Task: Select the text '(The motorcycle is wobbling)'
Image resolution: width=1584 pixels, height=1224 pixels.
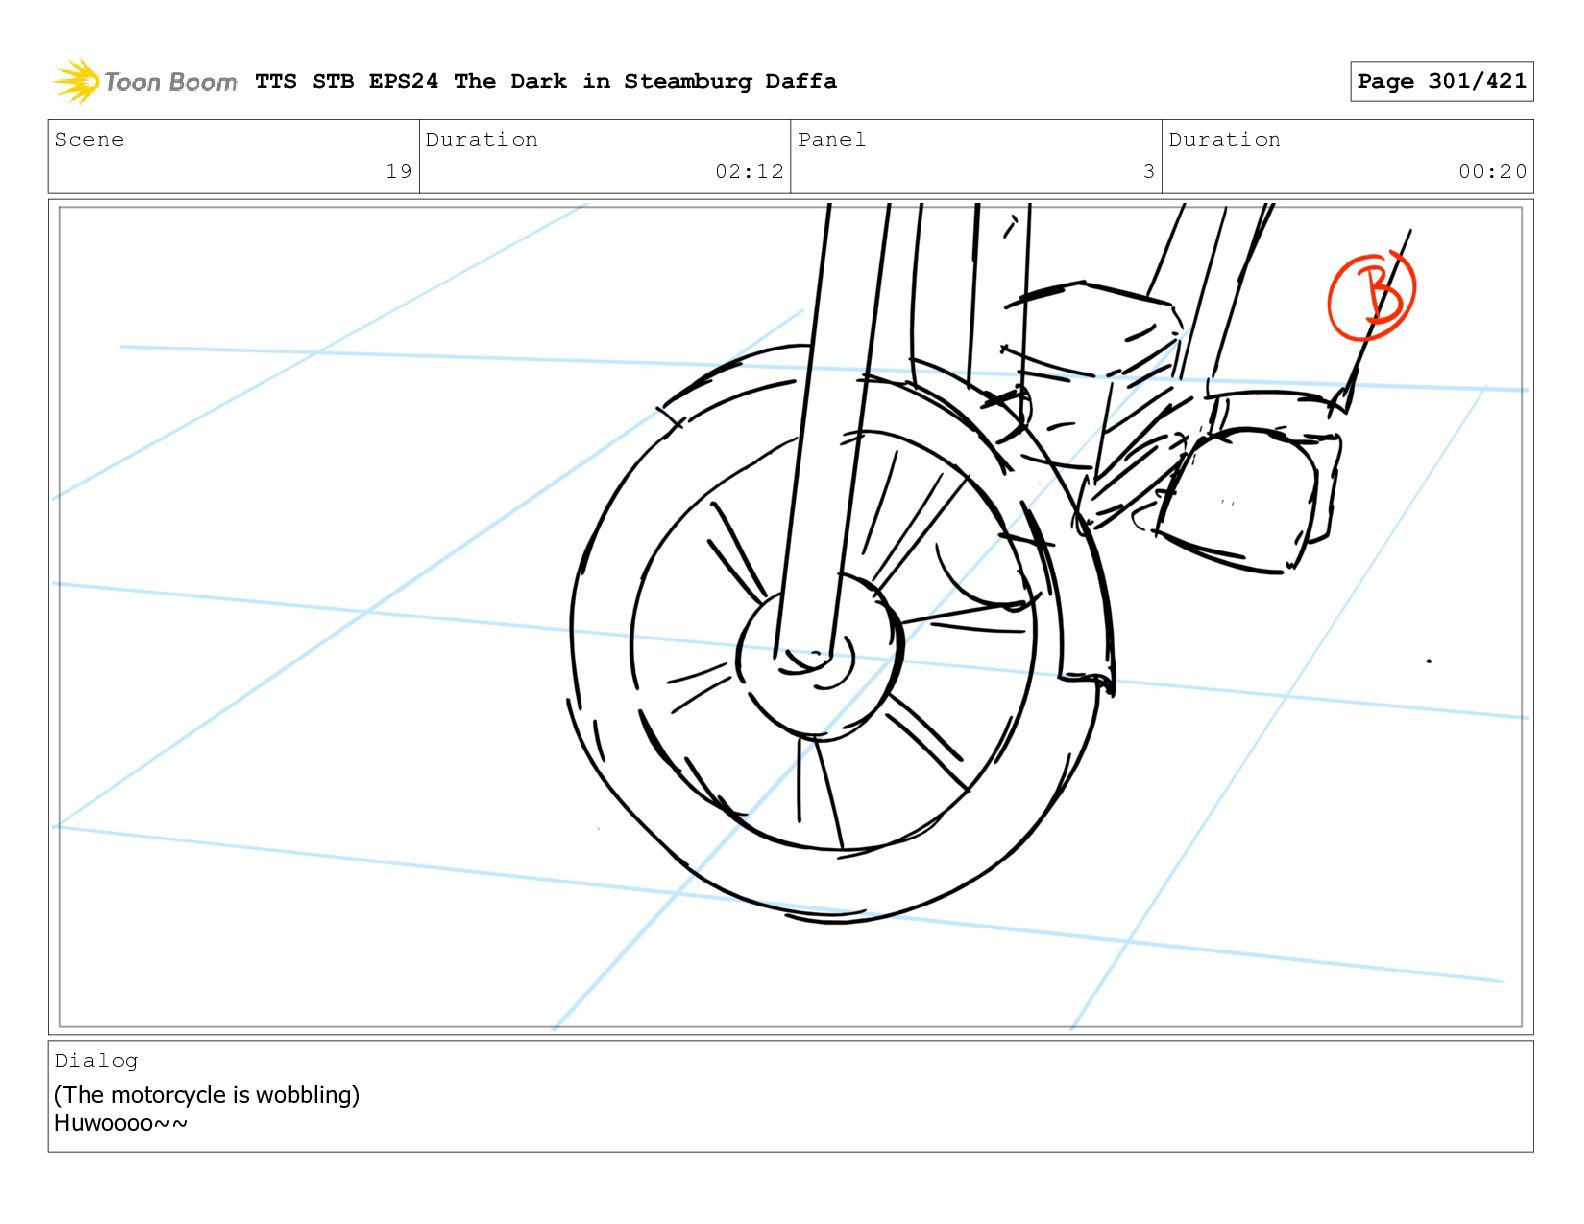Action: point(207,1095)
